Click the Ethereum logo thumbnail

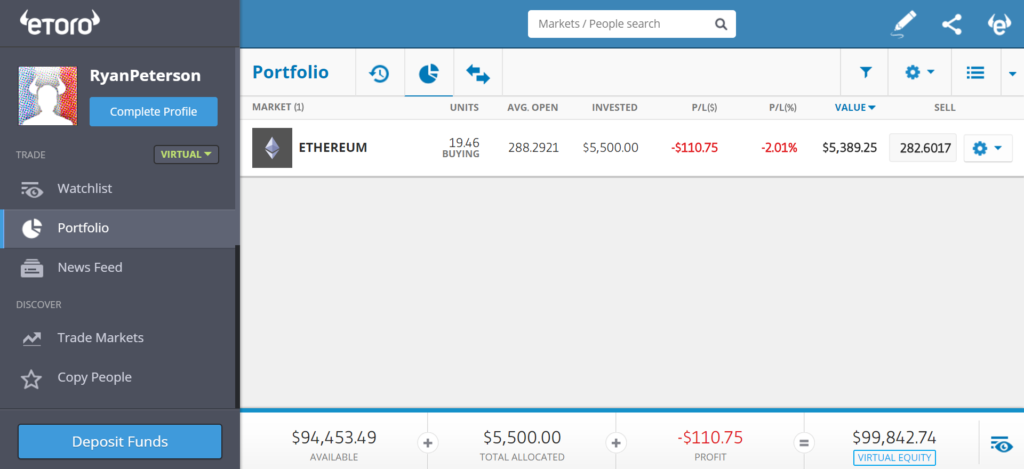pyautogui.click(x=272, y=148)
